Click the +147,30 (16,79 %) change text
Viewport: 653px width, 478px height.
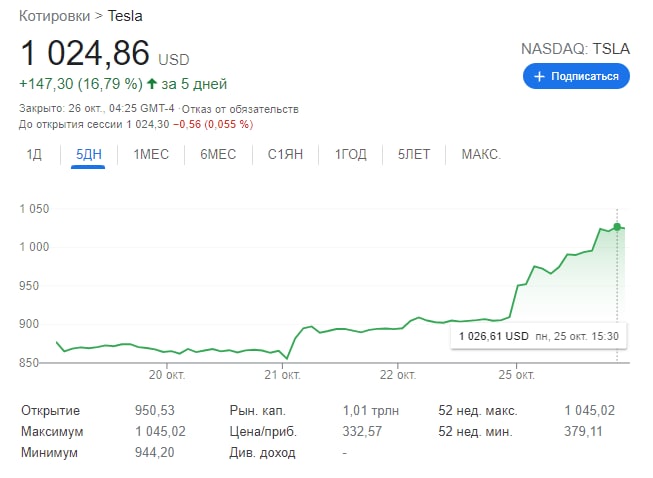(81, 84)
